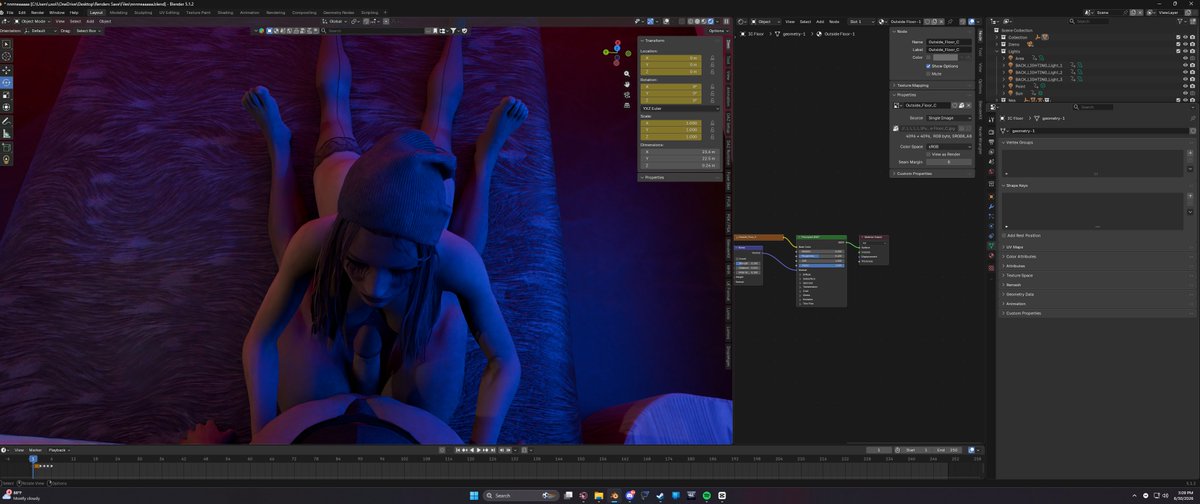Unlink the Outside_Floor_C image with X icon
The height and width of the screenshot is (504, 1200).
coord(969,105)
